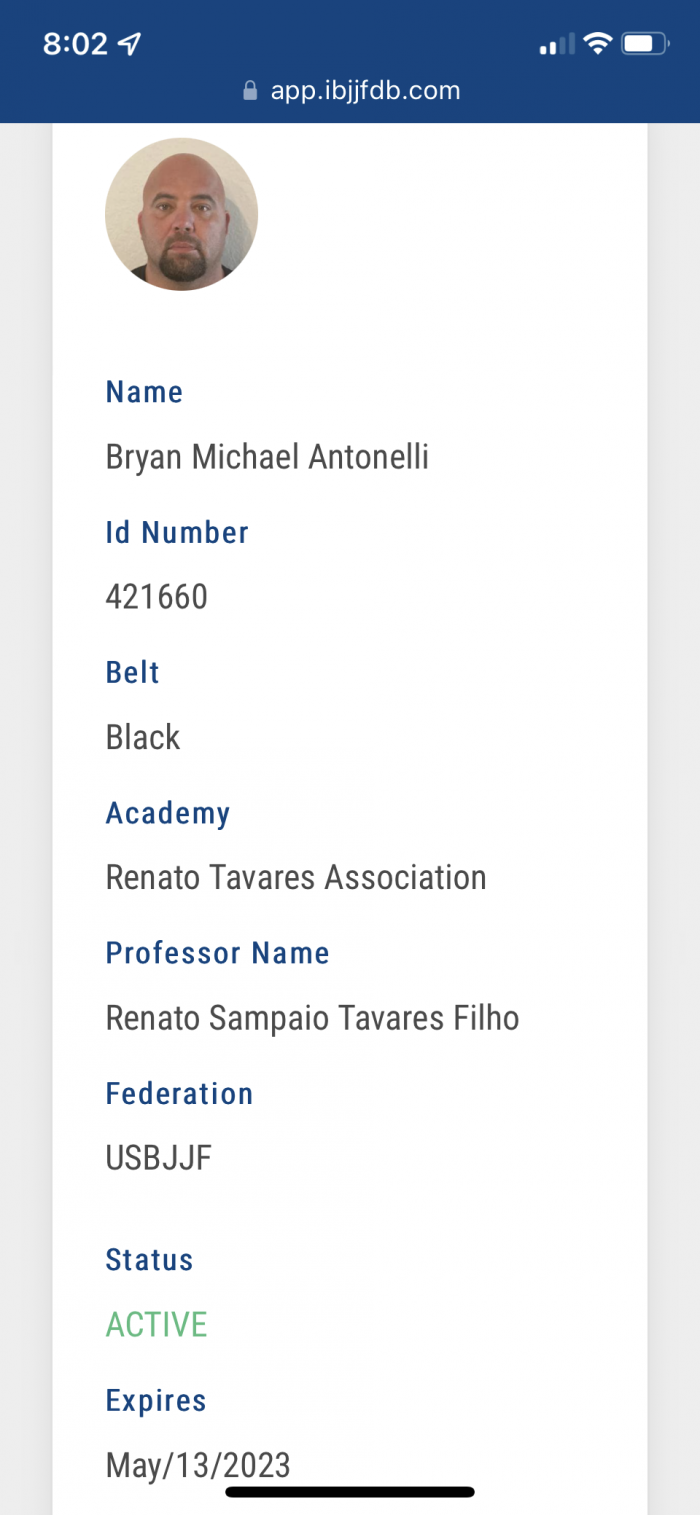The width and height of the screenshot is (700, 1515).
Task: Tap the cellular signal bars icon
Action: (557, 44)
